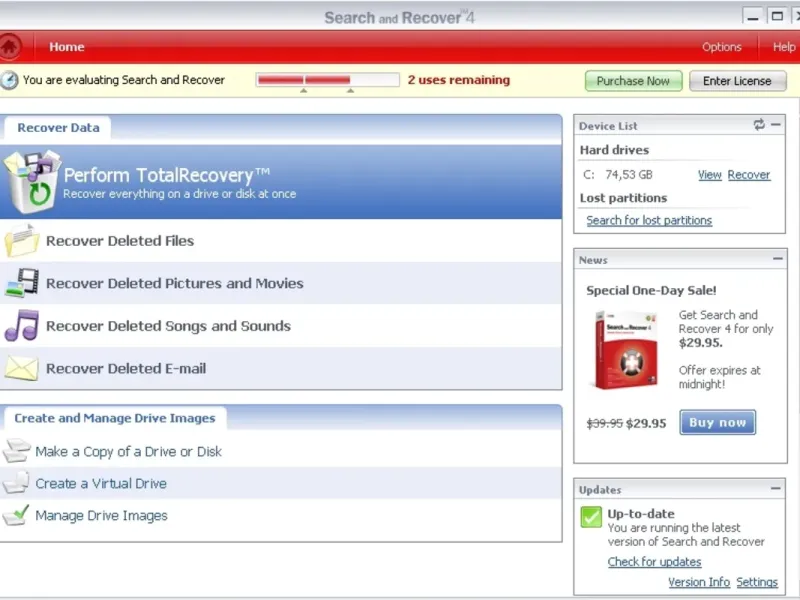The width and height of the screenshot is (800, 600).
Task: Open the Options menu
Action: 721,47
